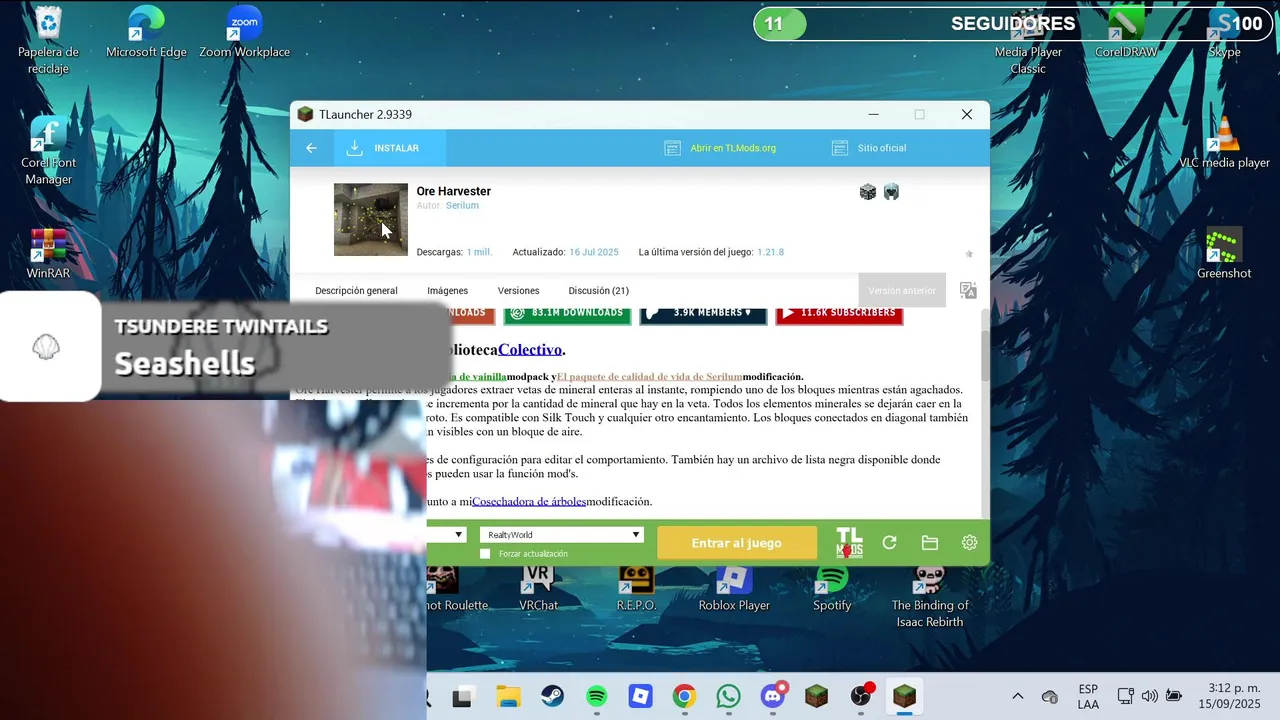Image resolution: width=1280 pixels, height=720 pixels.
Task: Open the RealtyWorld version dropdown
Action: [x=561, y=535]
